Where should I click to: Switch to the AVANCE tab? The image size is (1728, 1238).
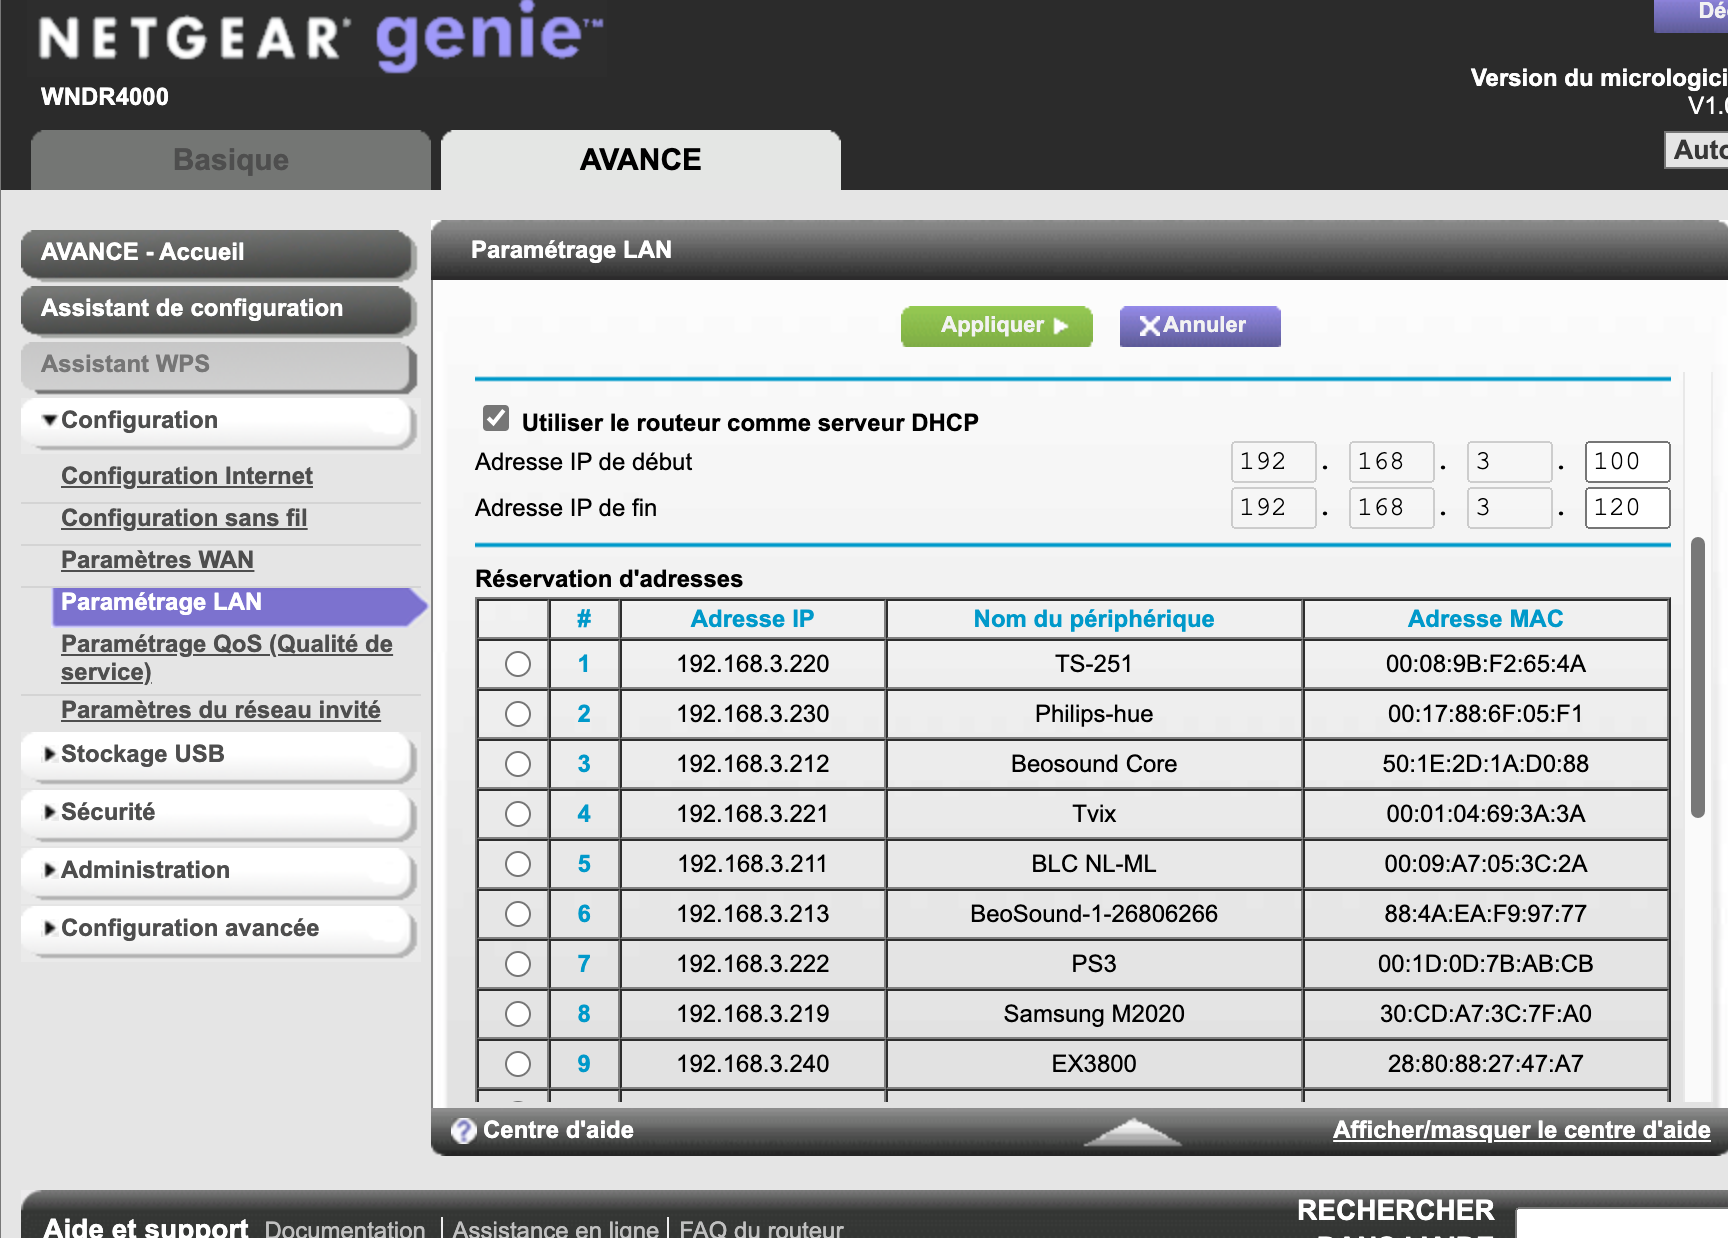[x=641, y=160]
